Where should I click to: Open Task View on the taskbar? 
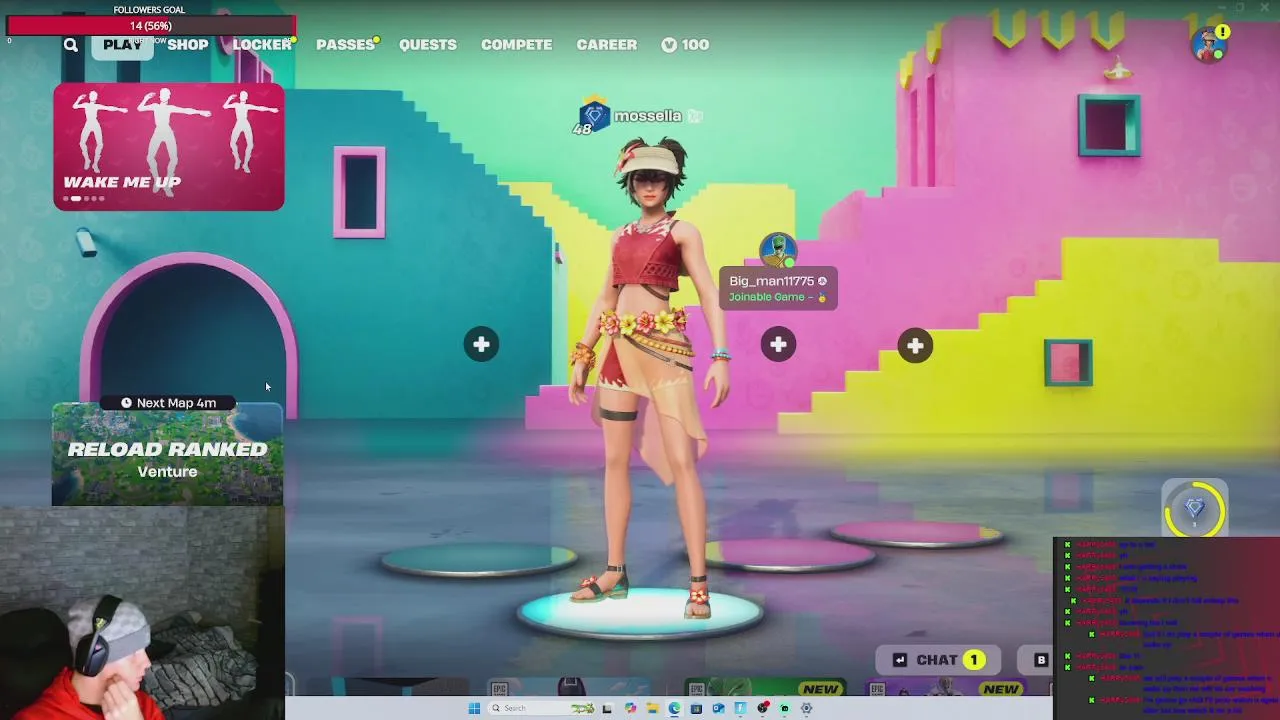(x=607, y=708)
